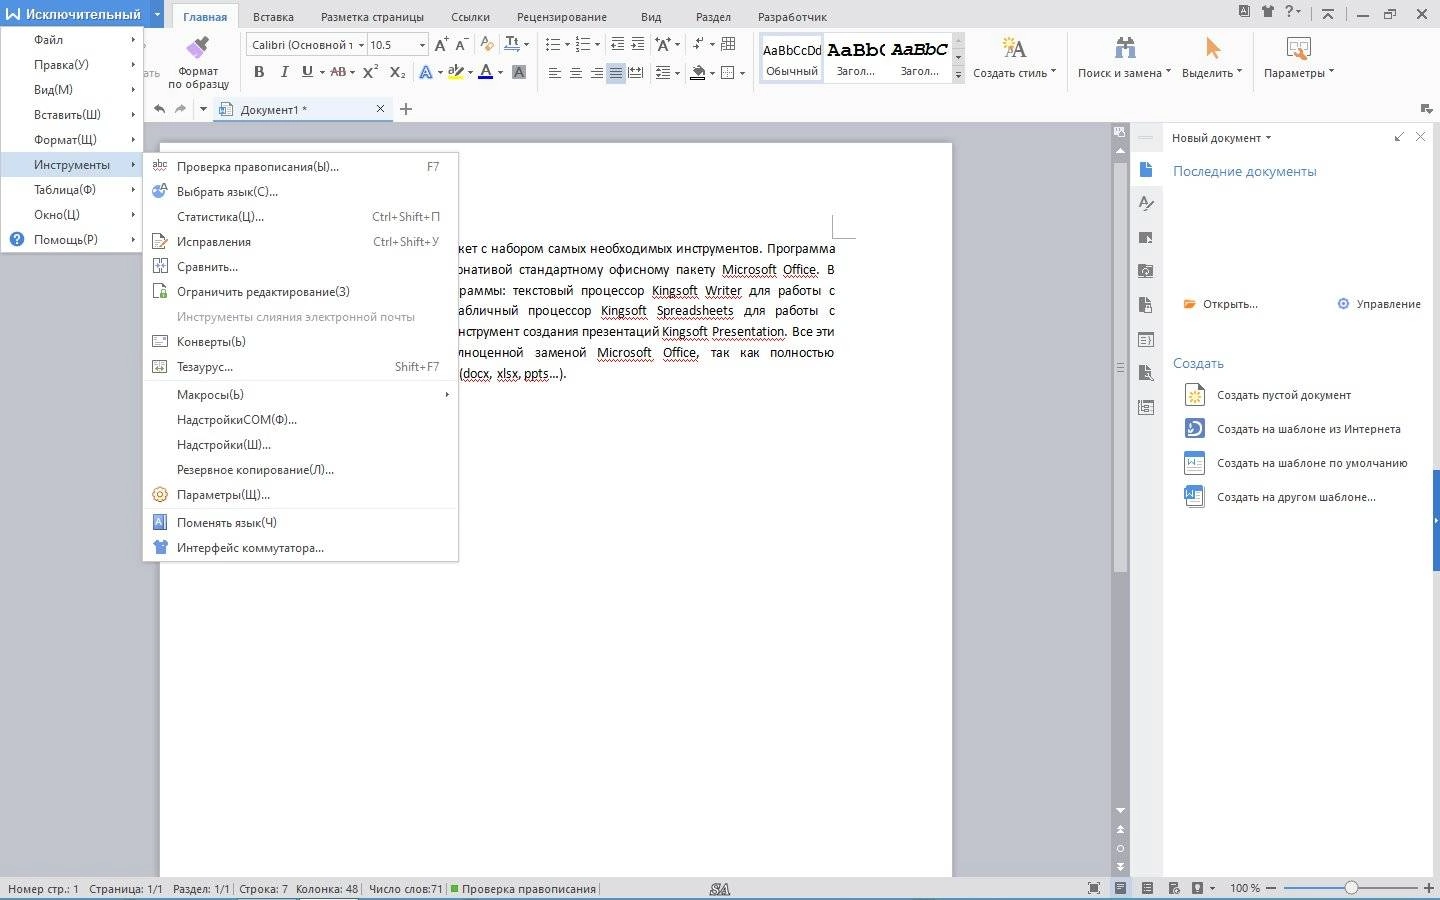Open Поиск и замена (find and replace)
Image resolution: width=1440 pixels, height=900 pixels.
[1124, 57]
